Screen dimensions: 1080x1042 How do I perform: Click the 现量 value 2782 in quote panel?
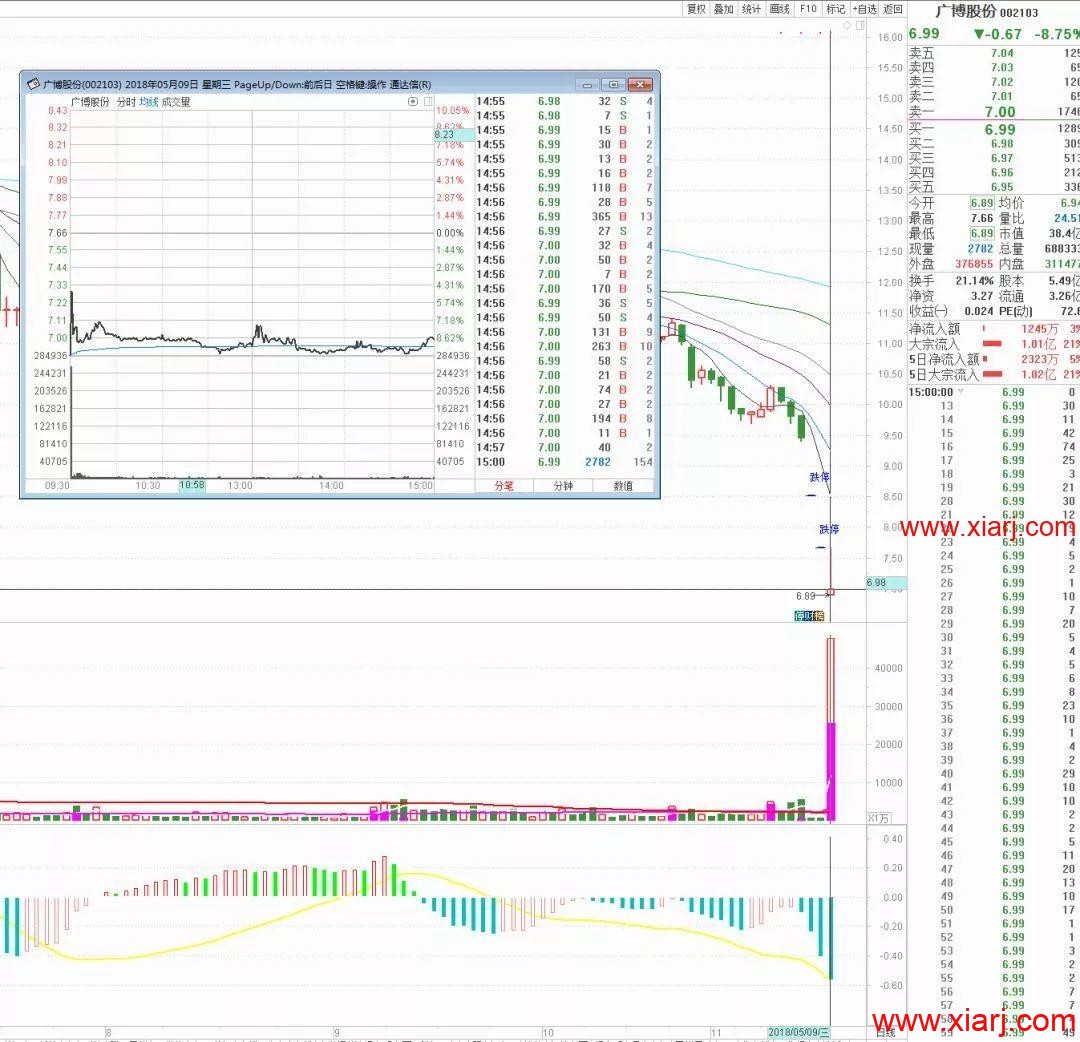click(x=980, y=249)
